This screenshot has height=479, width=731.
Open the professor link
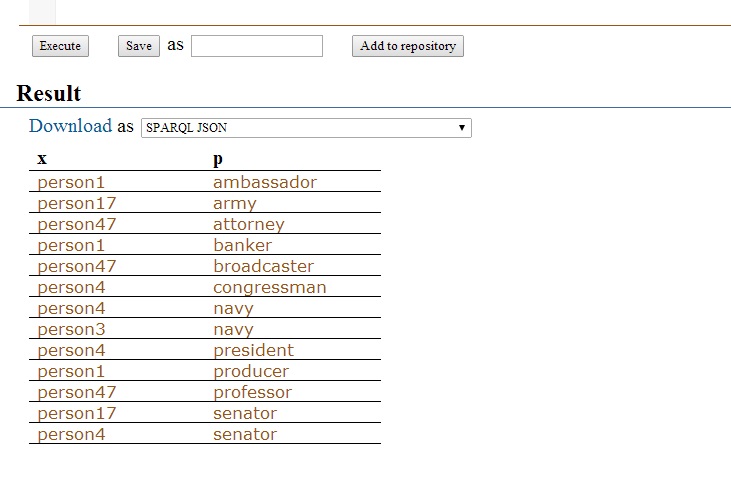click(252, 392)
